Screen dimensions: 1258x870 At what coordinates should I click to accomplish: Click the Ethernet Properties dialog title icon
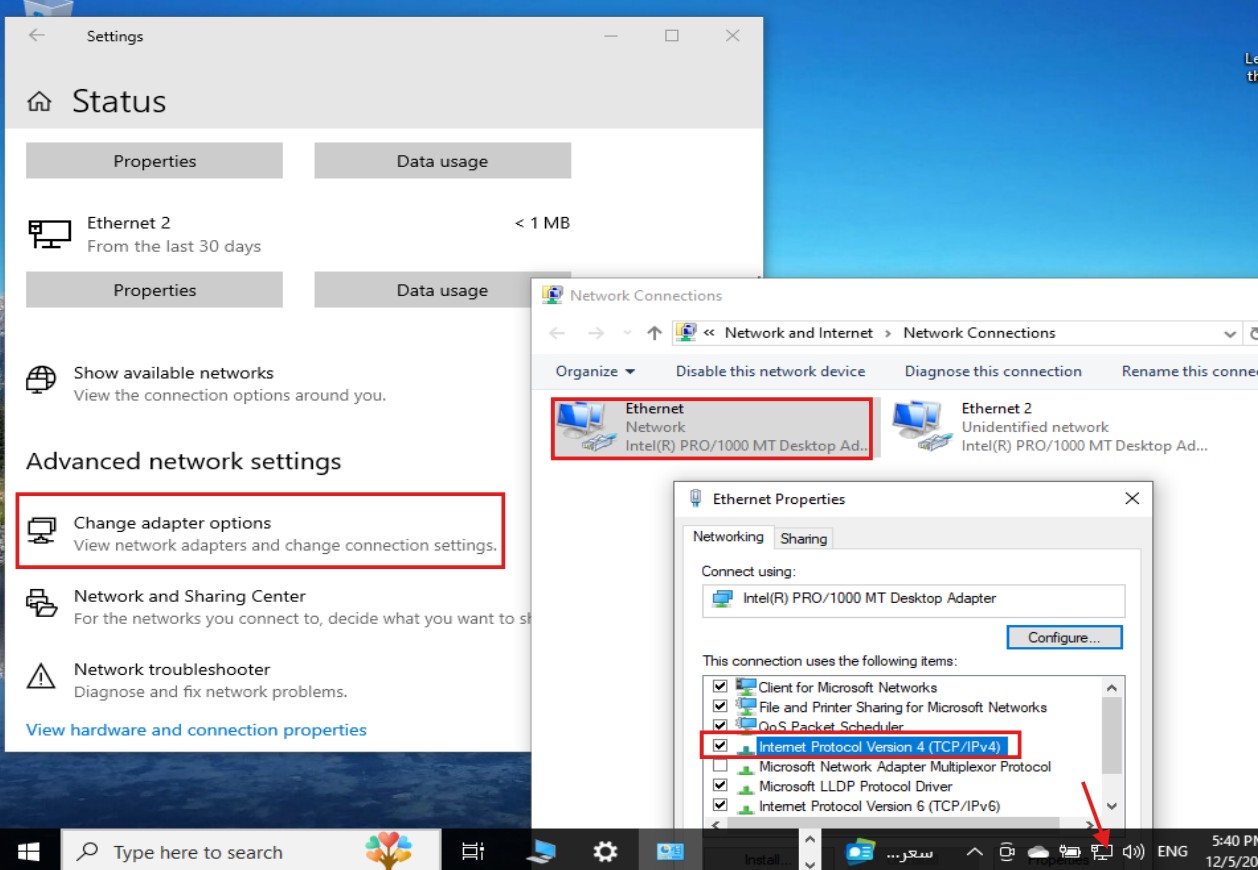pyautogui.click(x=695, y=498)
